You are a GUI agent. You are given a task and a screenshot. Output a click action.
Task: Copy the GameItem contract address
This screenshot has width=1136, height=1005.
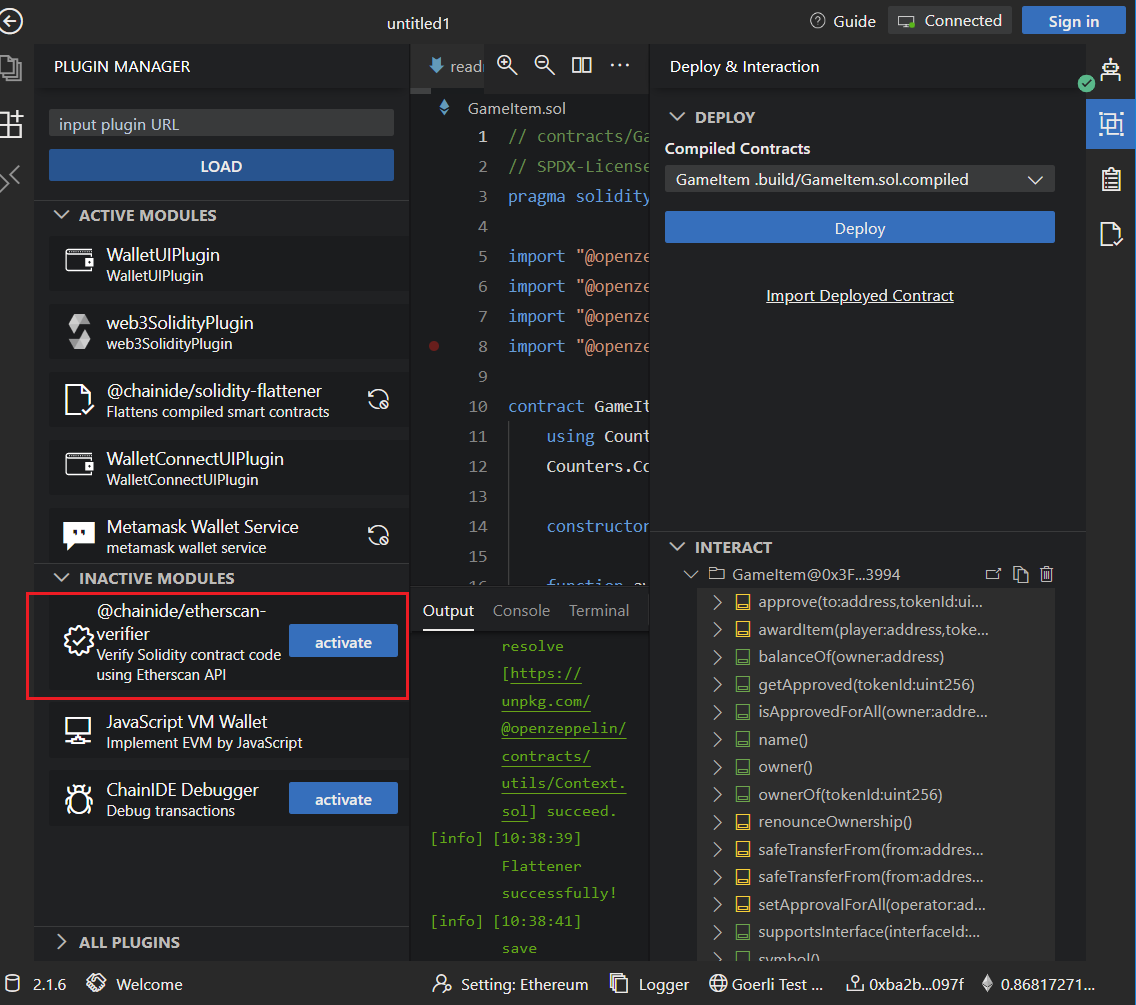(x=1020, y=574)
